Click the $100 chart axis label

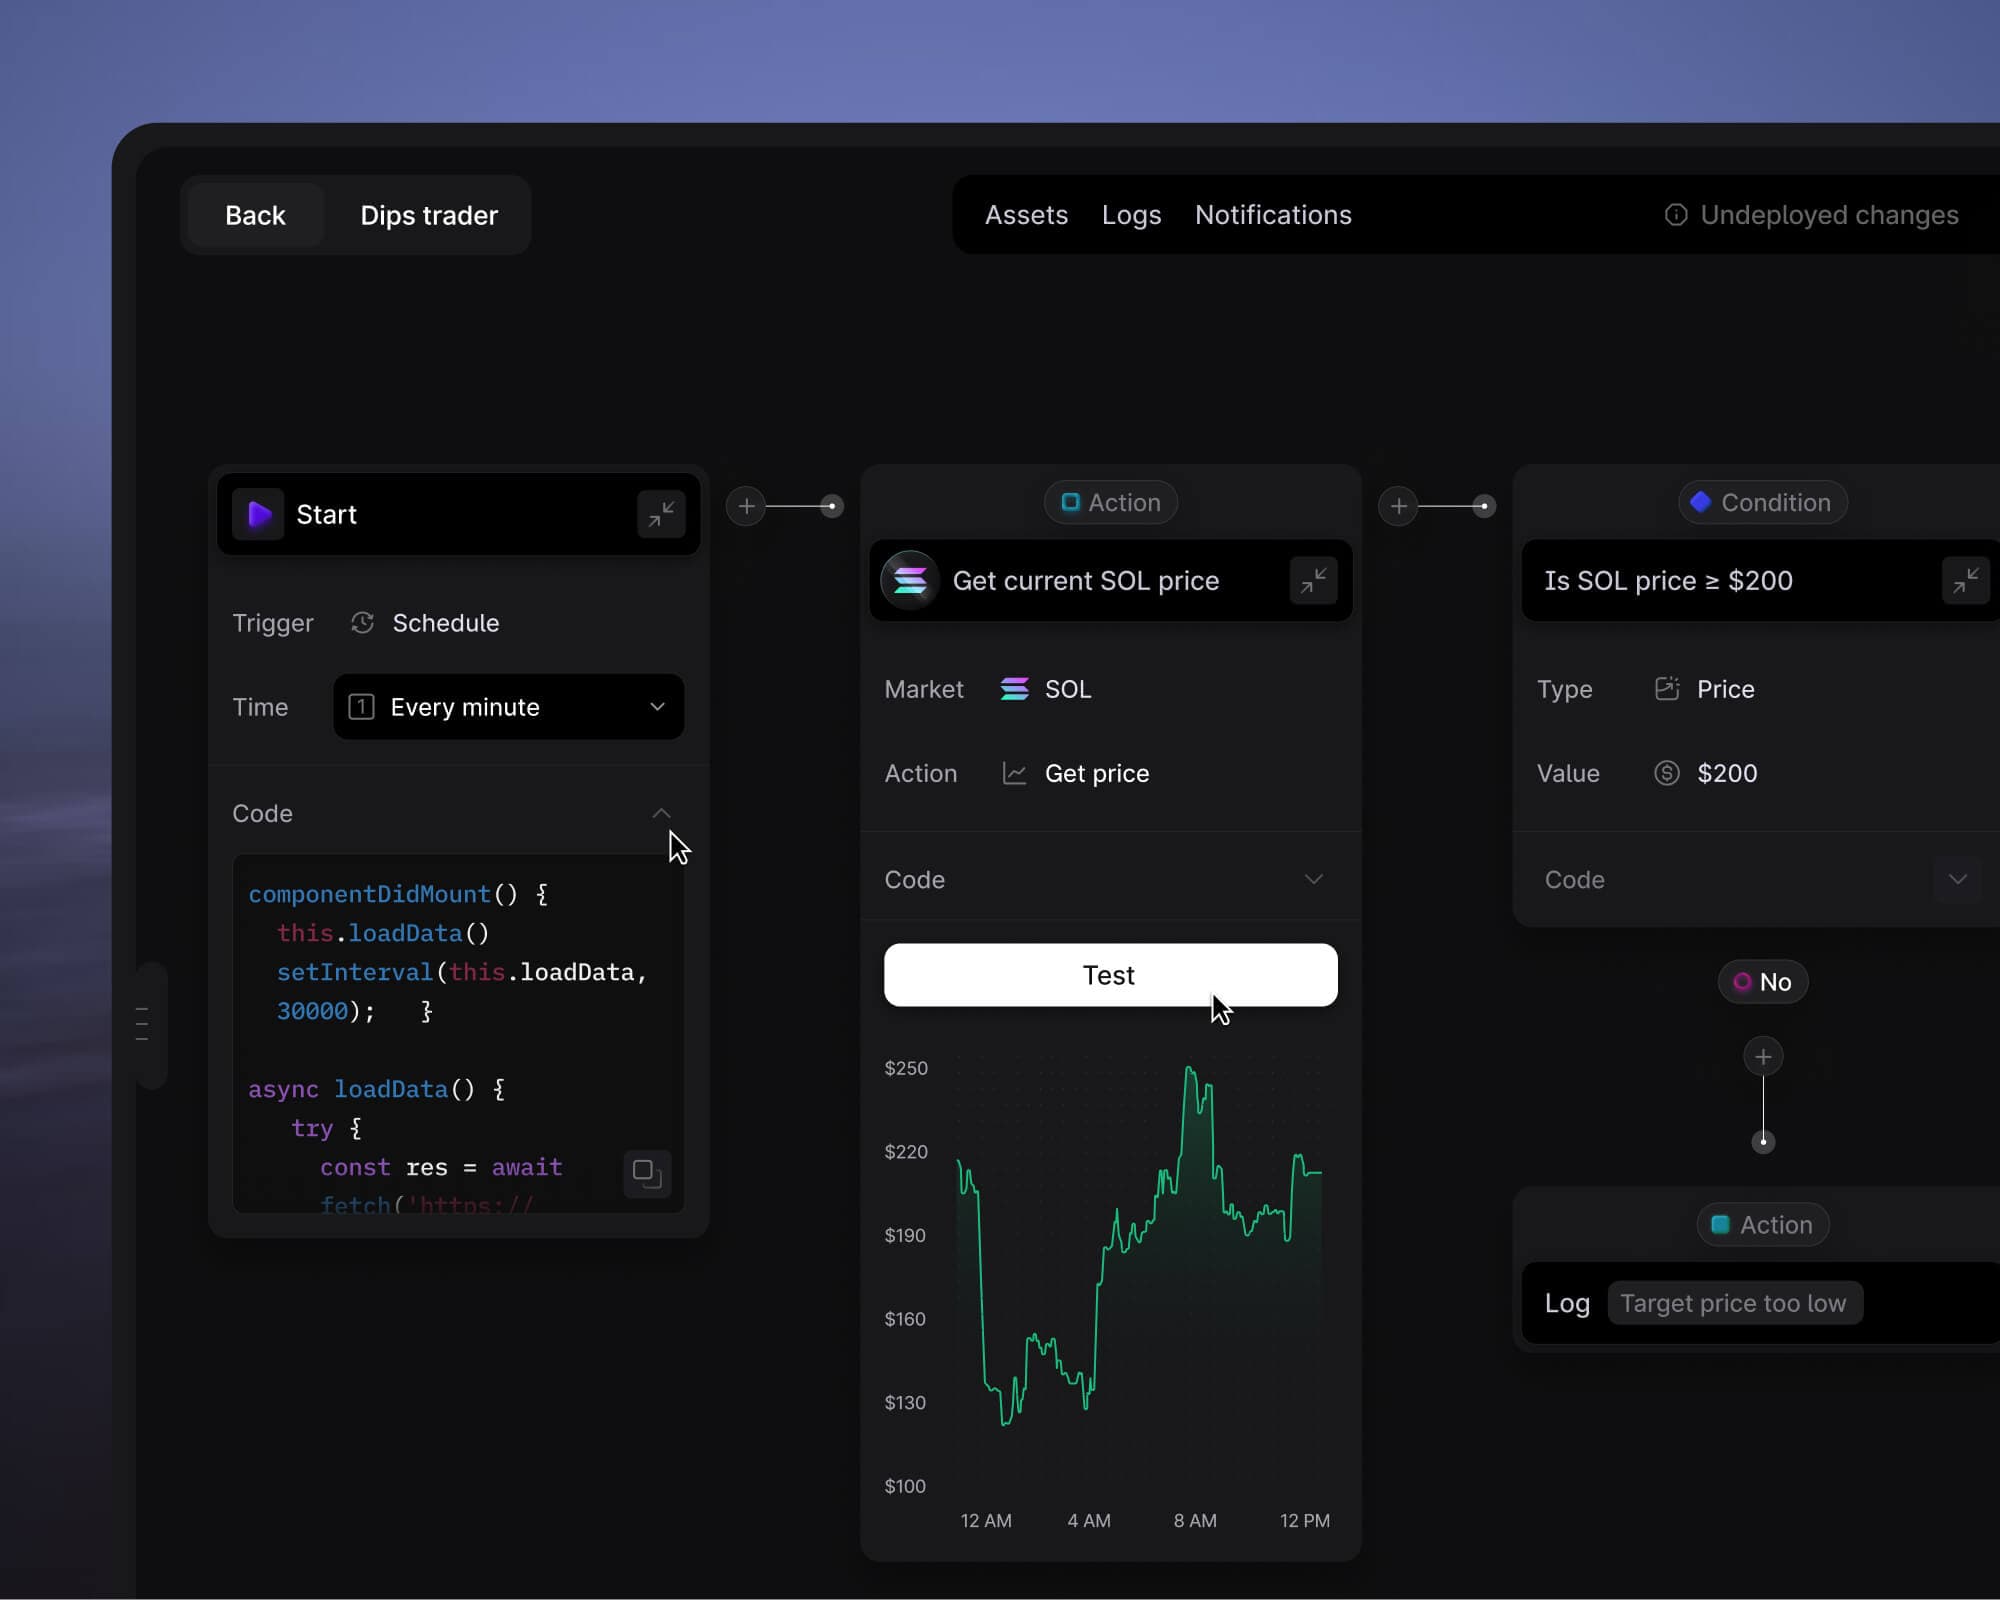(906, 1486)
